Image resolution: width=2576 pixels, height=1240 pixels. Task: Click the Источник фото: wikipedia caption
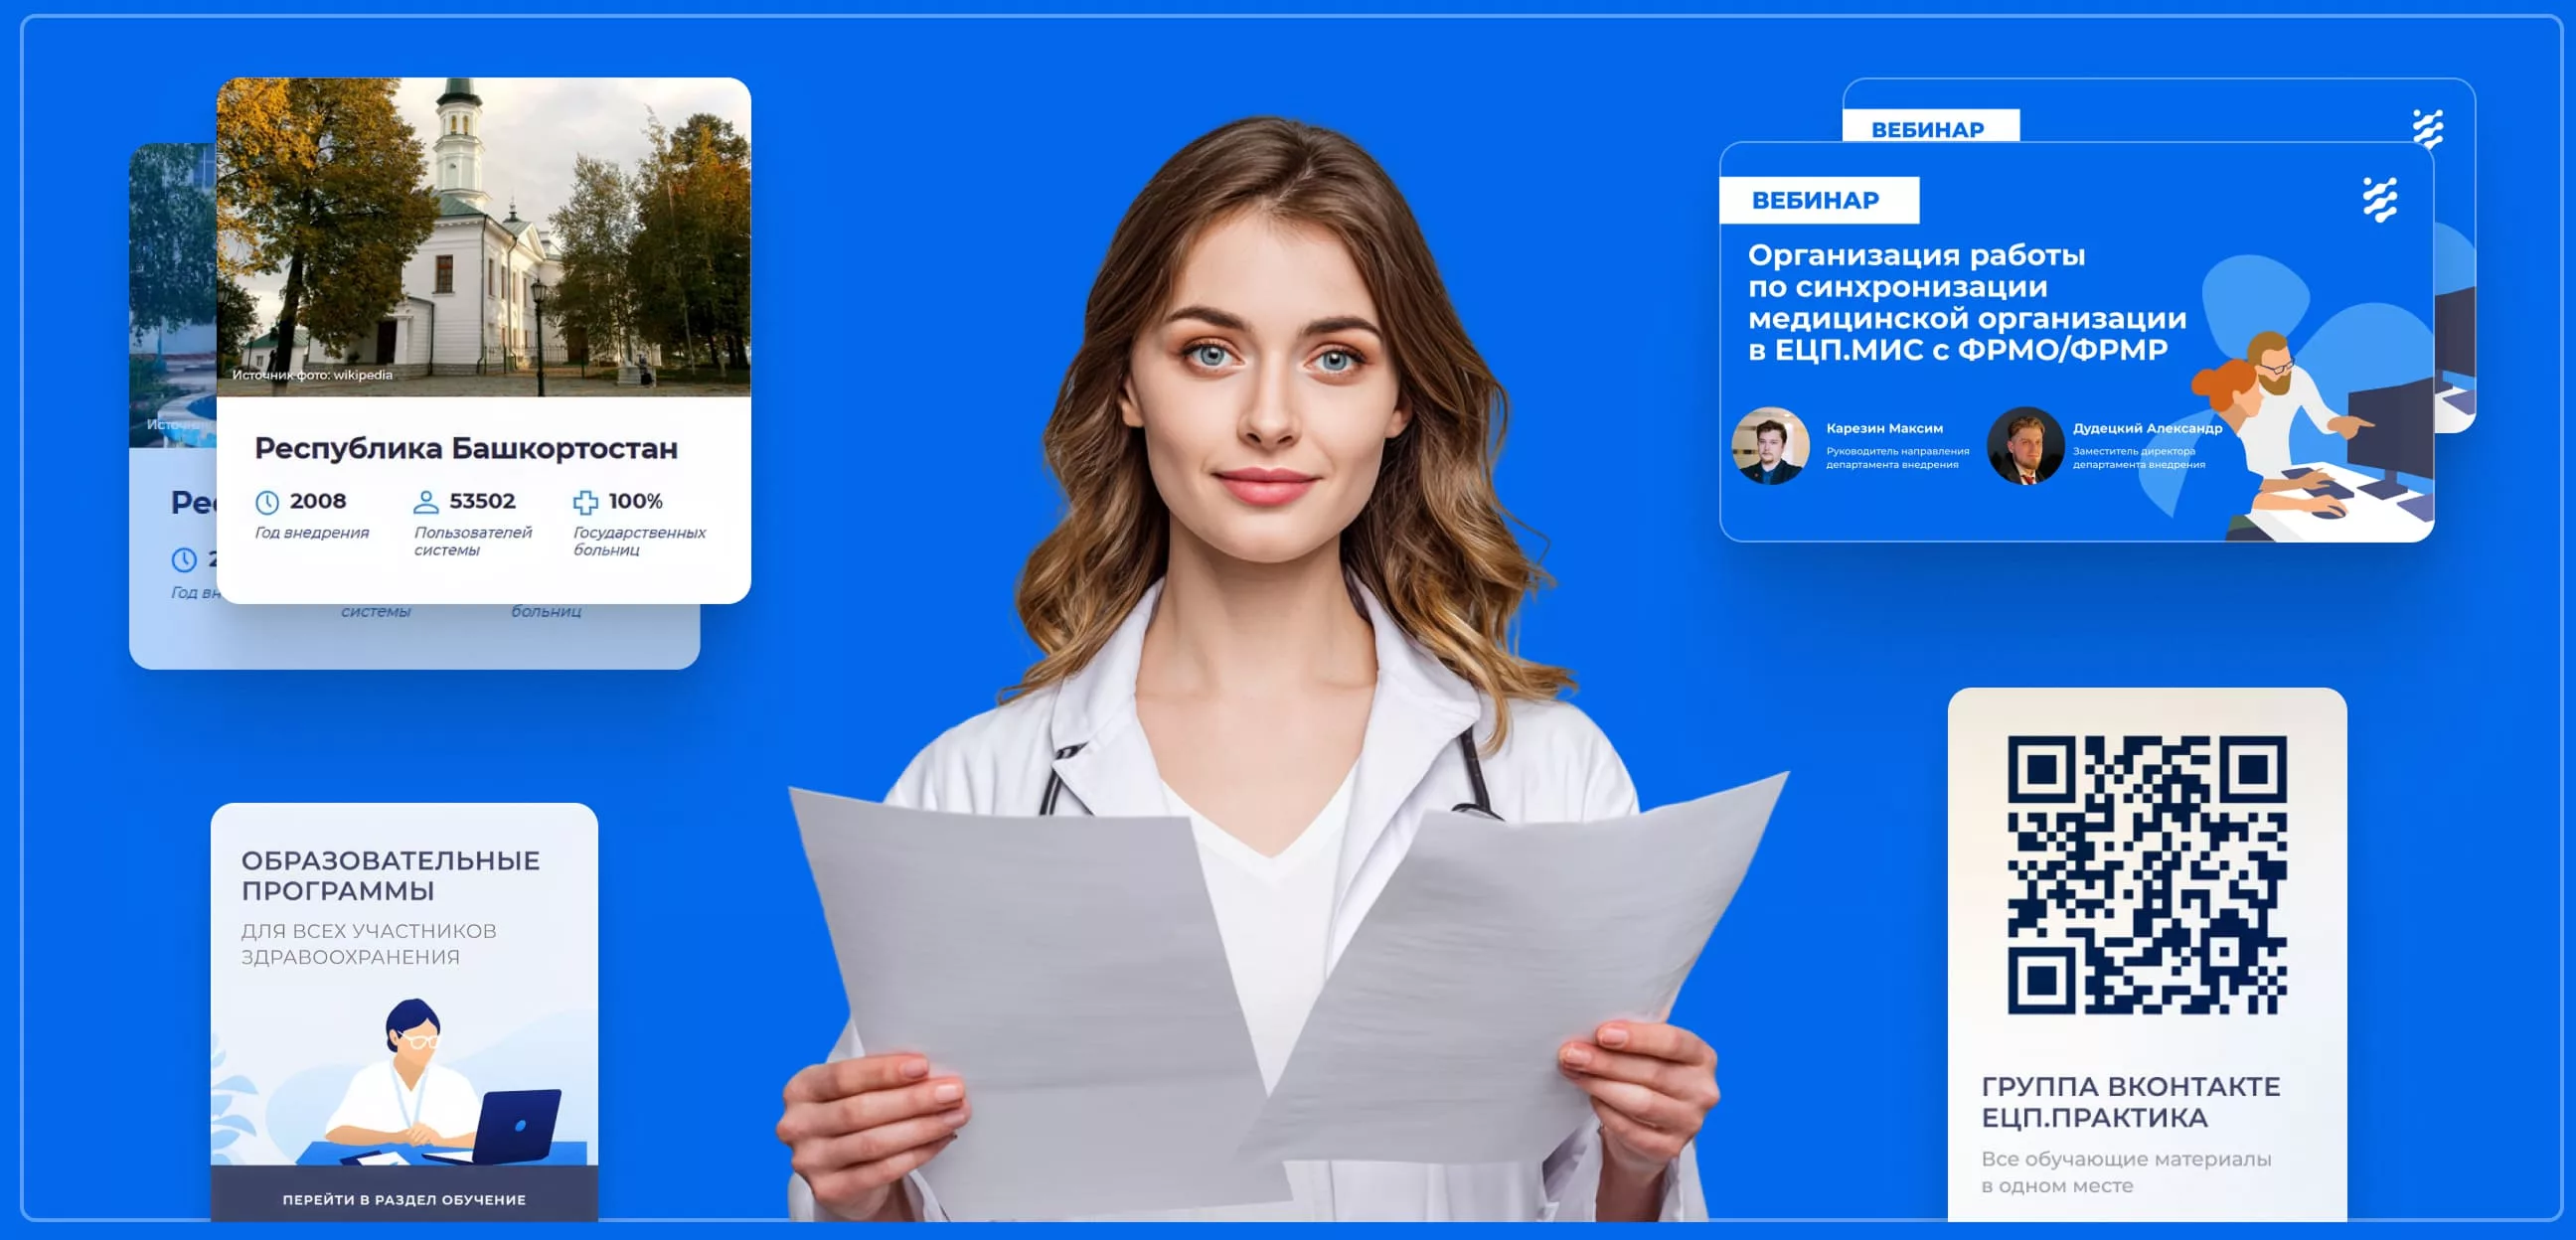[312, 375]
